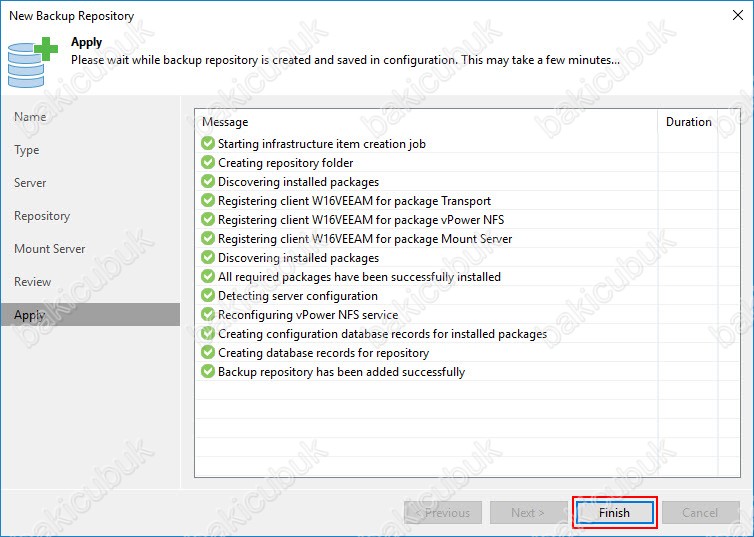Click check icon beside Creating configuration database records
This screenshot has height=537, width=754.
[208, 333]
